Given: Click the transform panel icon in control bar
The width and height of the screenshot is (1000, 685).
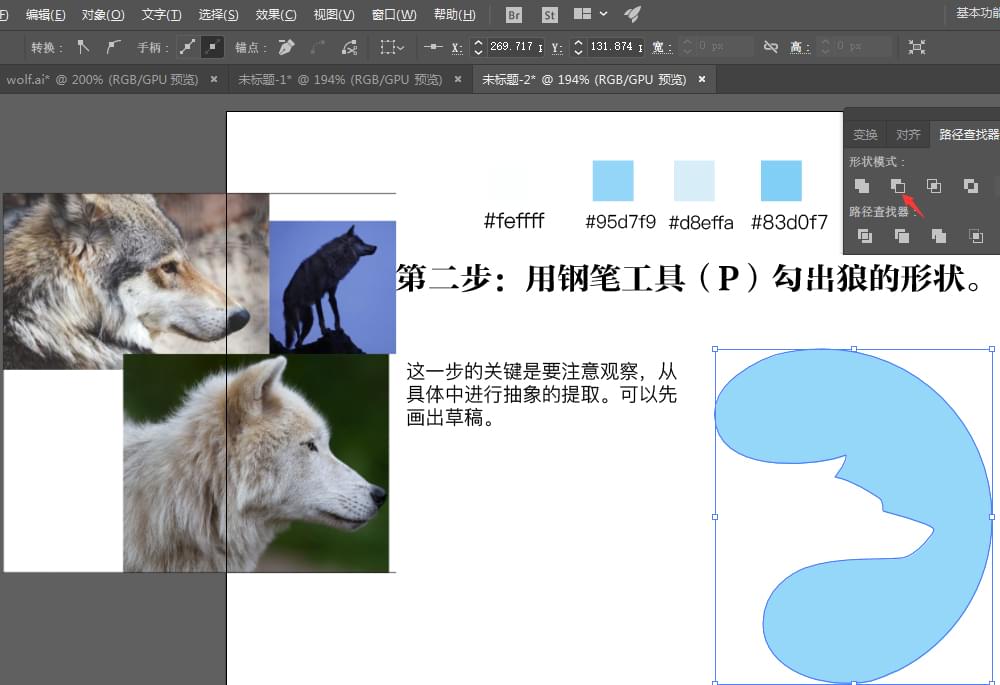Looking at the screenshot, I should (x=916, y=47).
